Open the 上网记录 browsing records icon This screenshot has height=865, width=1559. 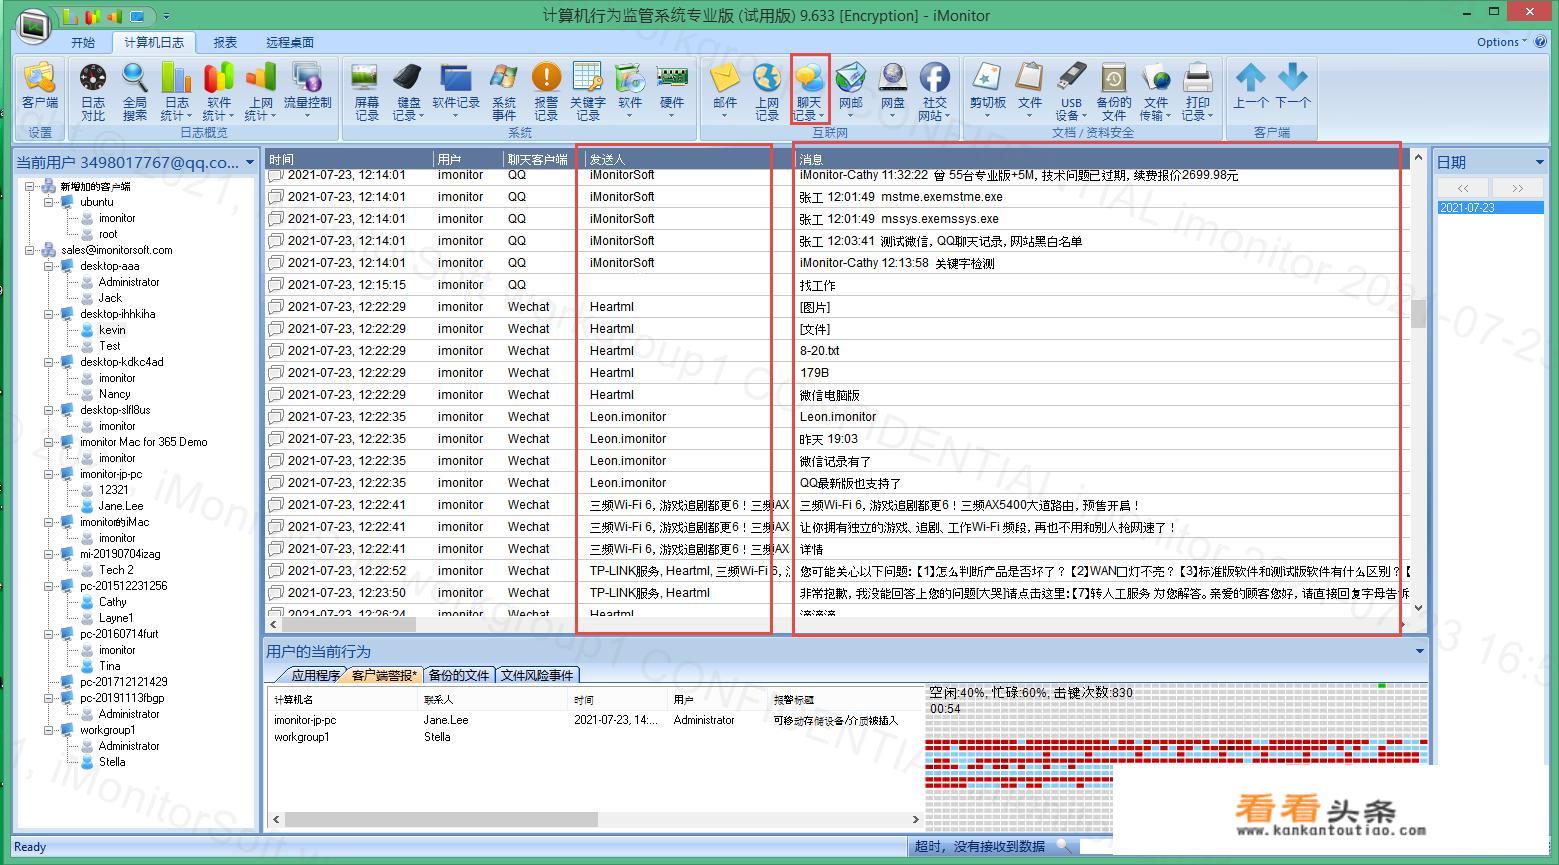pos(767,91)
